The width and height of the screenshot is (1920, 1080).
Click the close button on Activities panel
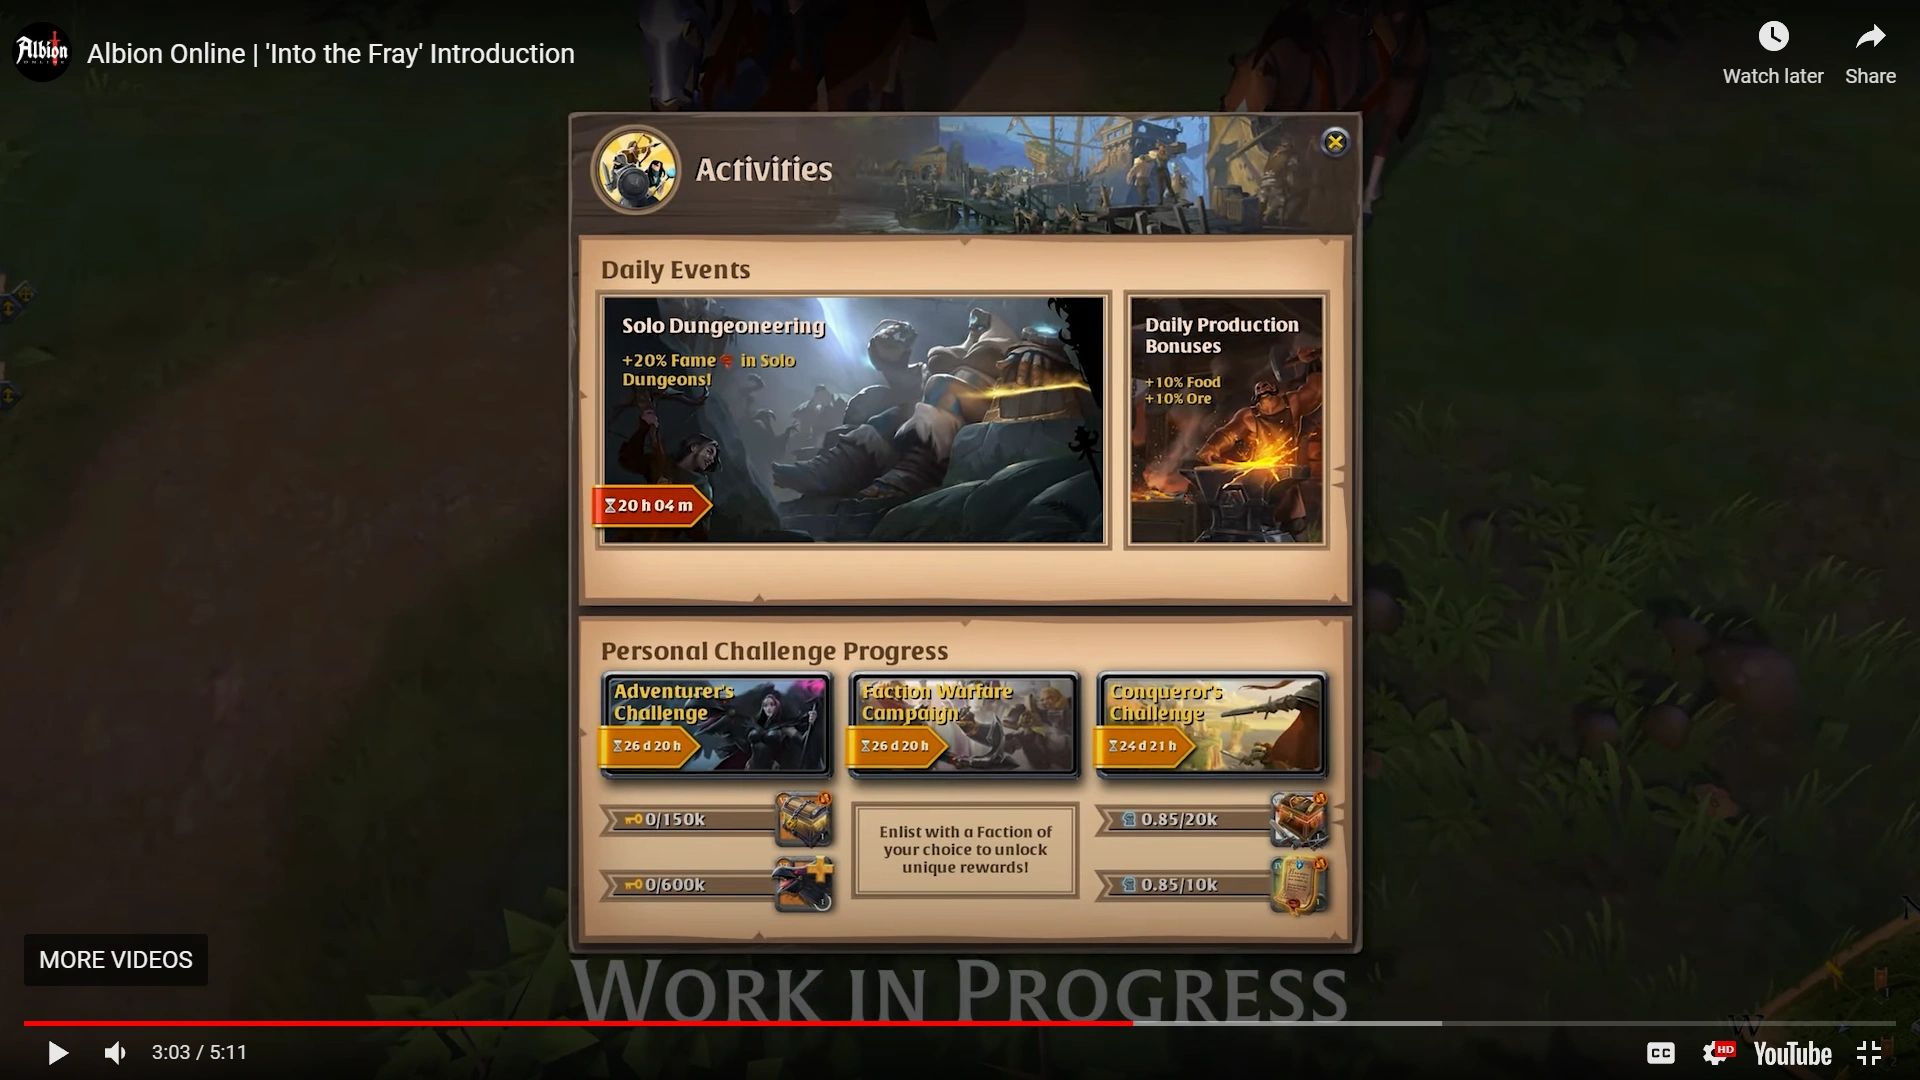(x=1337, y=141)
